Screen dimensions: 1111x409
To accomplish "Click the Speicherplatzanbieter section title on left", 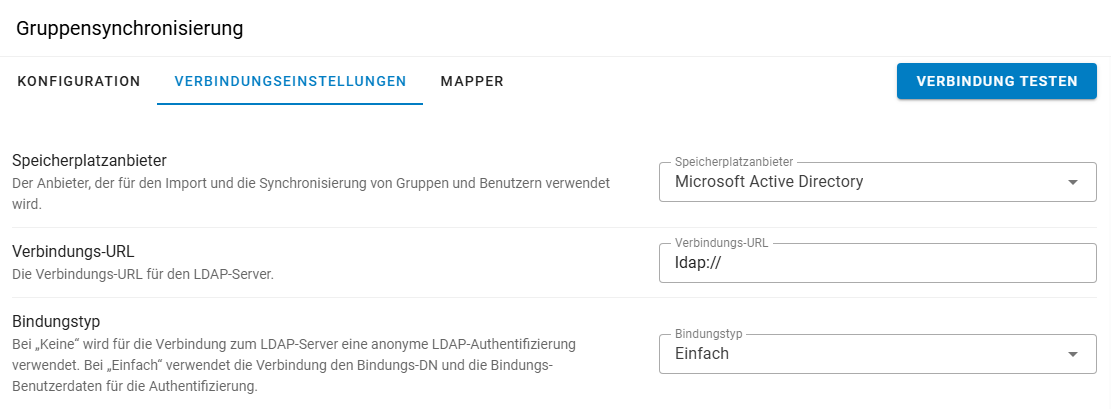I will (89, 161).
